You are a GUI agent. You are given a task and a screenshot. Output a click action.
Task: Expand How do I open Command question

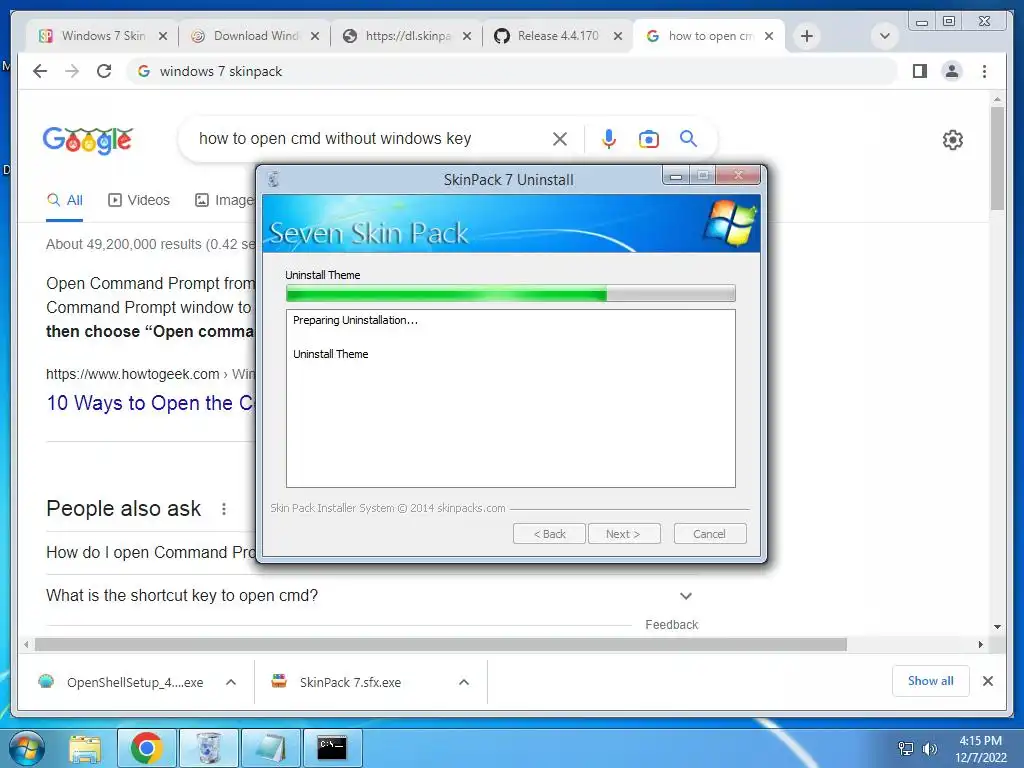151,552
